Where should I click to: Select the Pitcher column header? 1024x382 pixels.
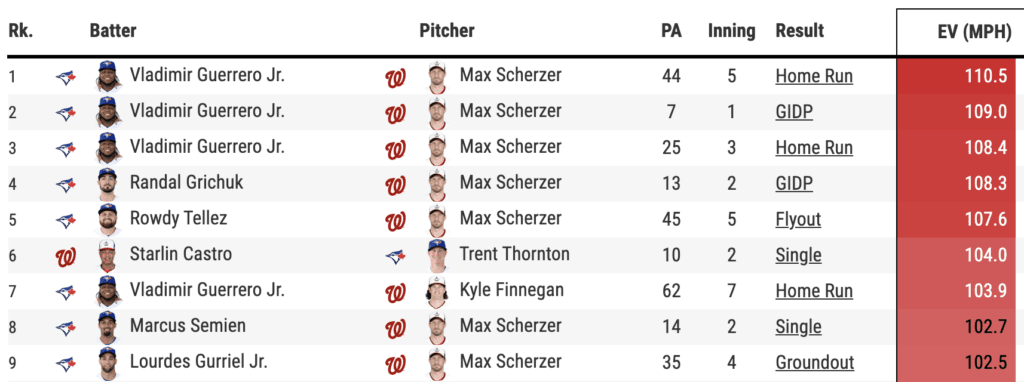pos(447,31)
